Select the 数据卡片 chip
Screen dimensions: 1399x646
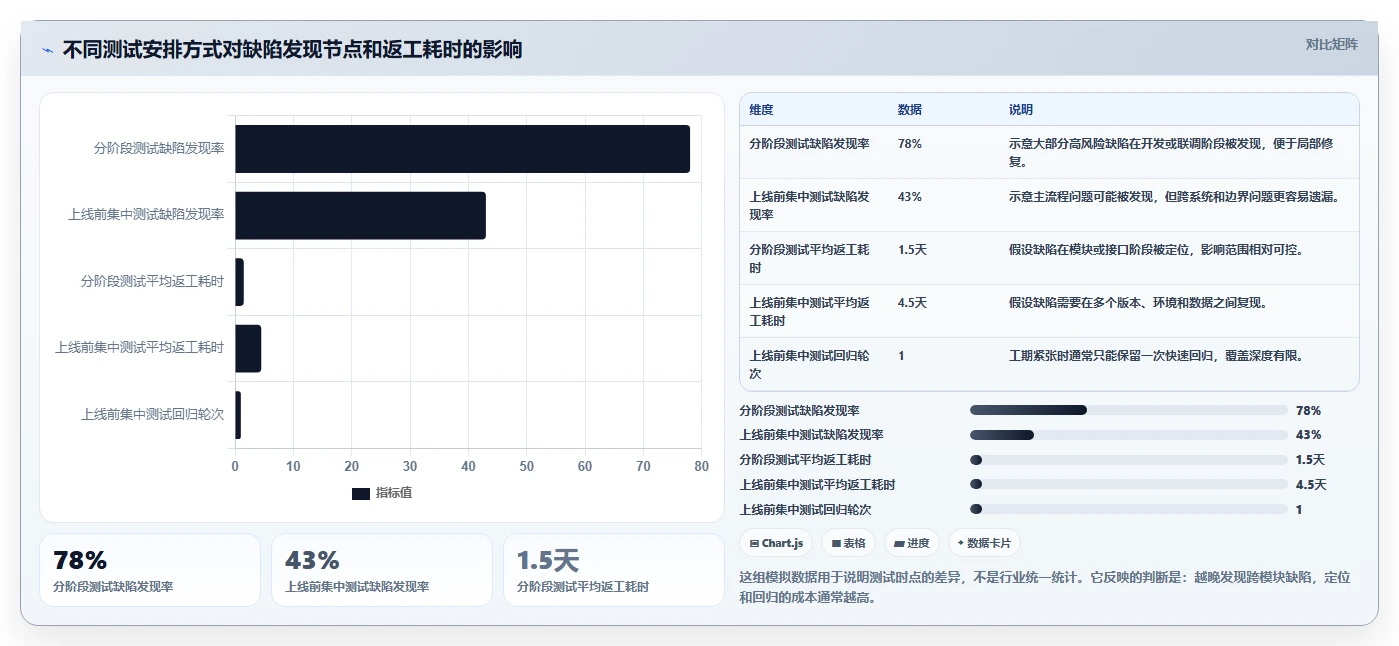tap(984, 543)
